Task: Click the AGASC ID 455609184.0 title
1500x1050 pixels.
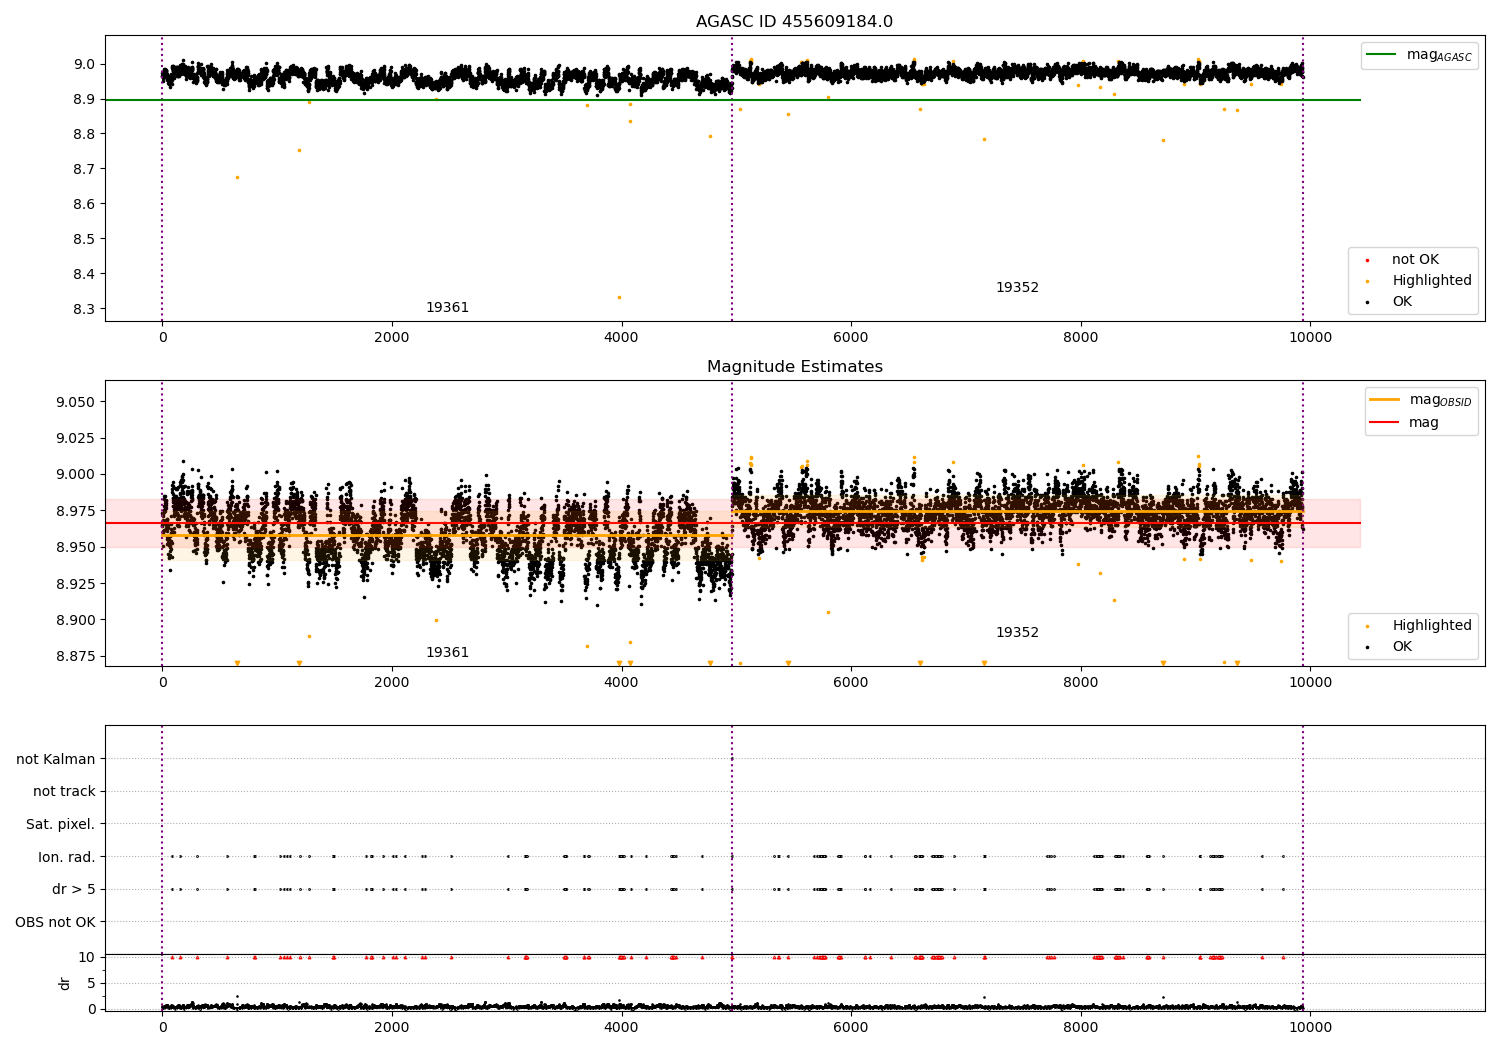Action: [794, 22]
